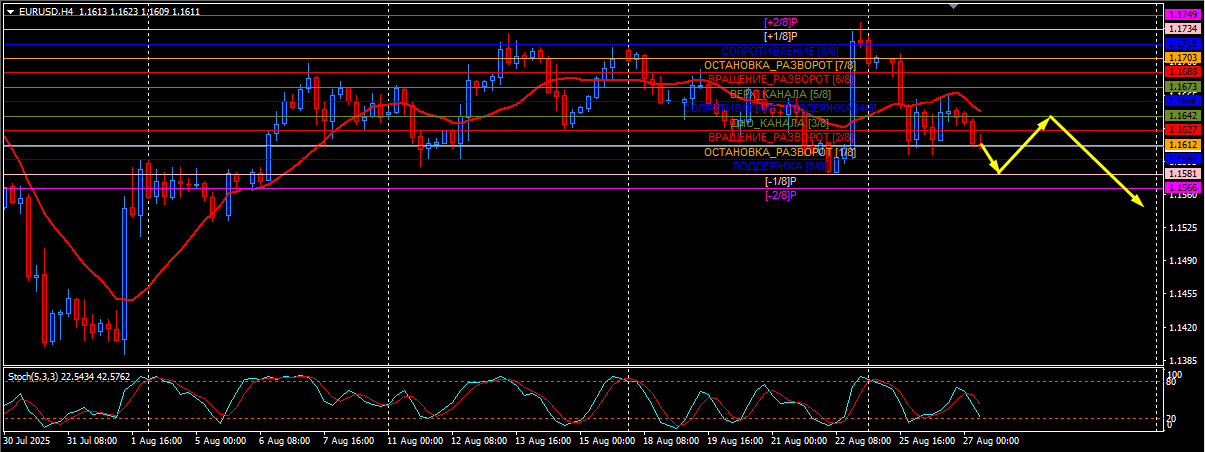Image resolution: width=1205 pixels, height=452 pixels.
Task: Click the red 1.1627 price tag
Action: click(x=1183, y=130)
